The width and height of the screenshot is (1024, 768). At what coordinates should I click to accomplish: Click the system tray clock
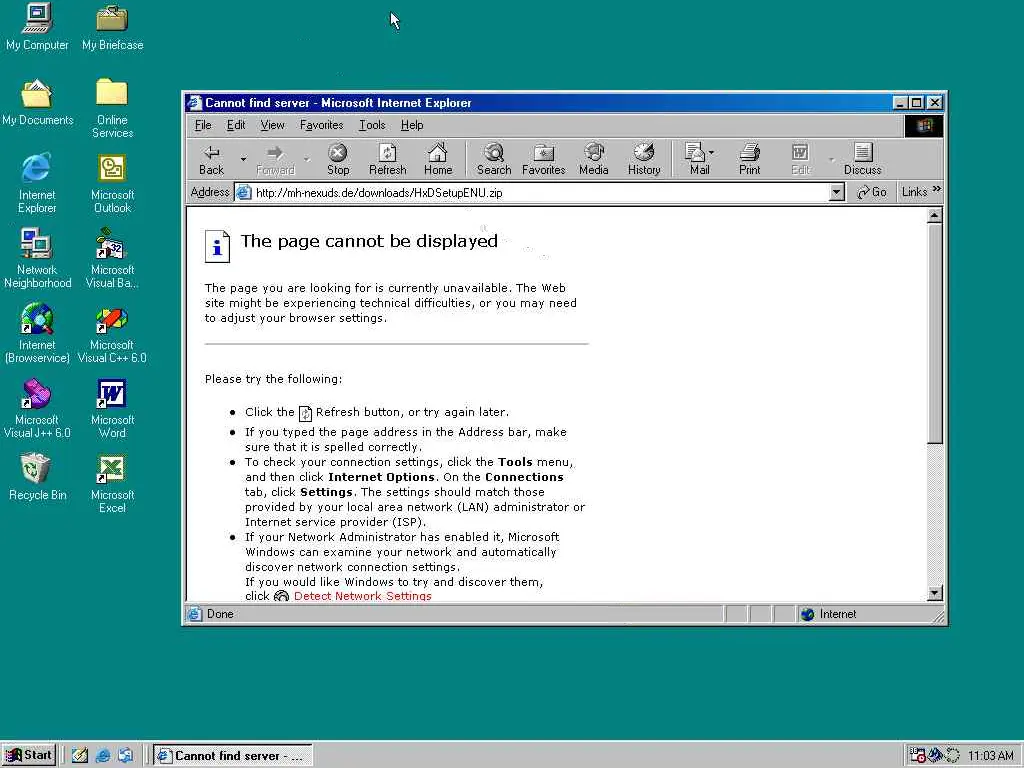[991, 756]
